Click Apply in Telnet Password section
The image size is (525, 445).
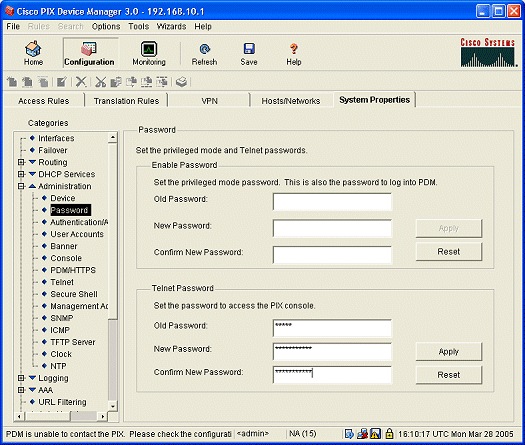click(x=449, y=352)
